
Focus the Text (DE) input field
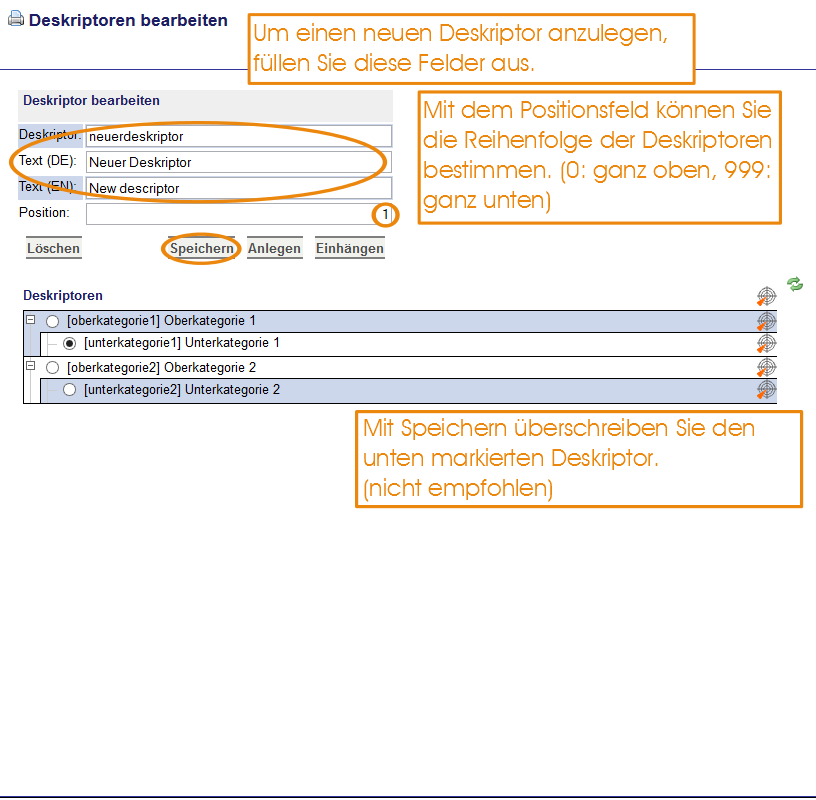pos(239,162)
